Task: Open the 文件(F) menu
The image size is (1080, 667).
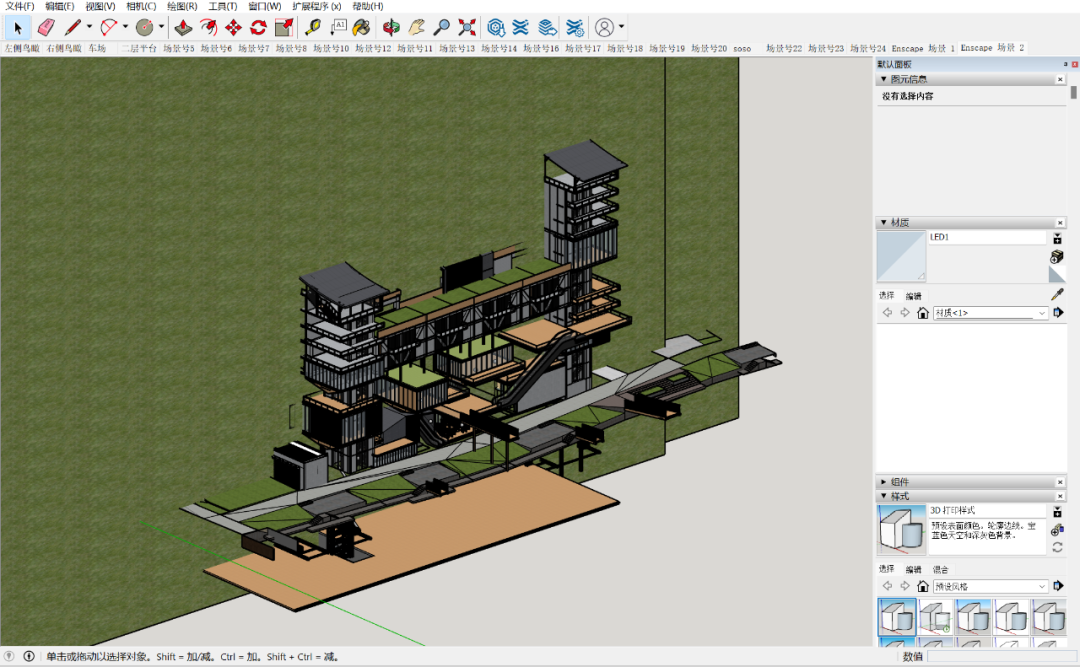Action: coord(20,6)
